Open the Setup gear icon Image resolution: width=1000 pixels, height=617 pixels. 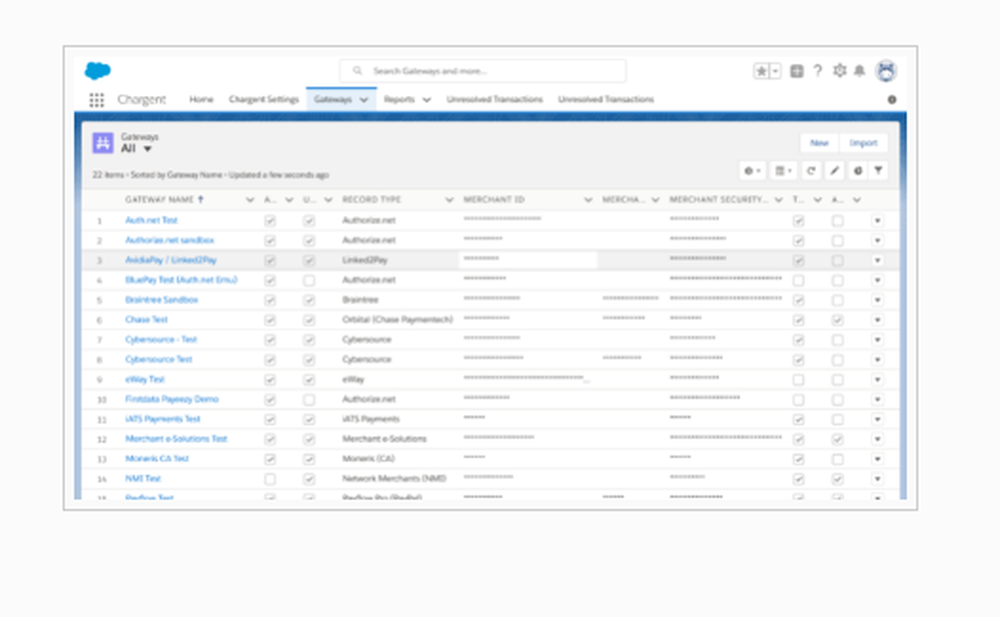(839, 71)
